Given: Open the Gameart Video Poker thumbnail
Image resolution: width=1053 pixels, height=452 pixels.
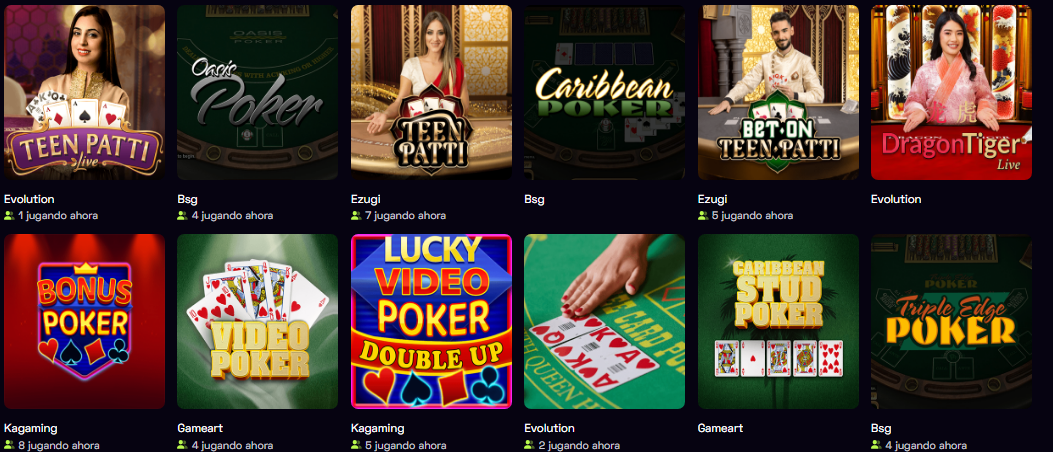Looking at the screenshot, I should (x=257, y=322).
